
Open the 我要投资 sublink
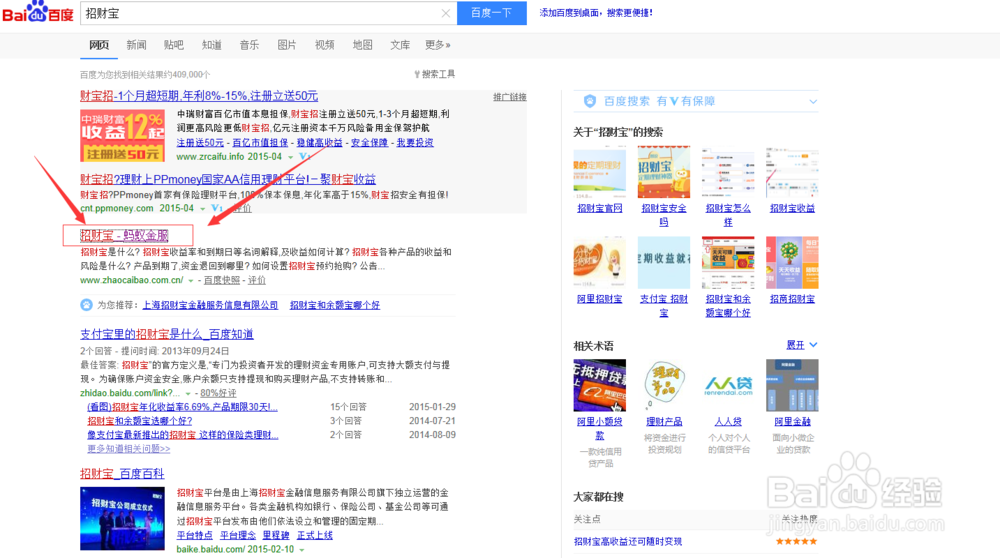click(415, 142)
